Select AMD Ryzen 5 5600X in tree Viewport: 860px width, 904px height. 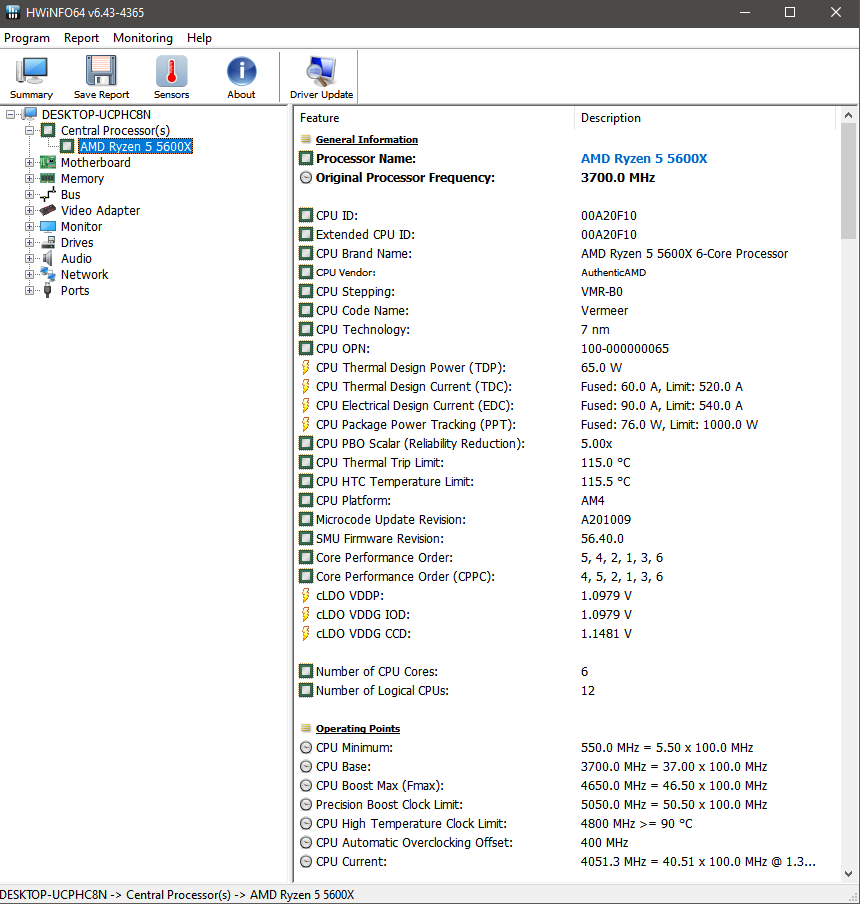tap(135, 146)
